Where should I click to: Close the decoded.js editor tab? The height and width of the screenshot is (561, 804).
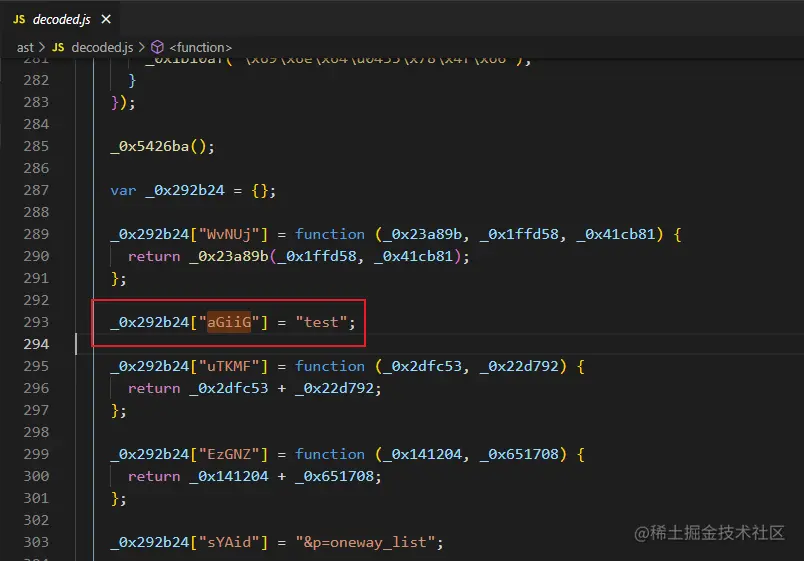[106, 19]
